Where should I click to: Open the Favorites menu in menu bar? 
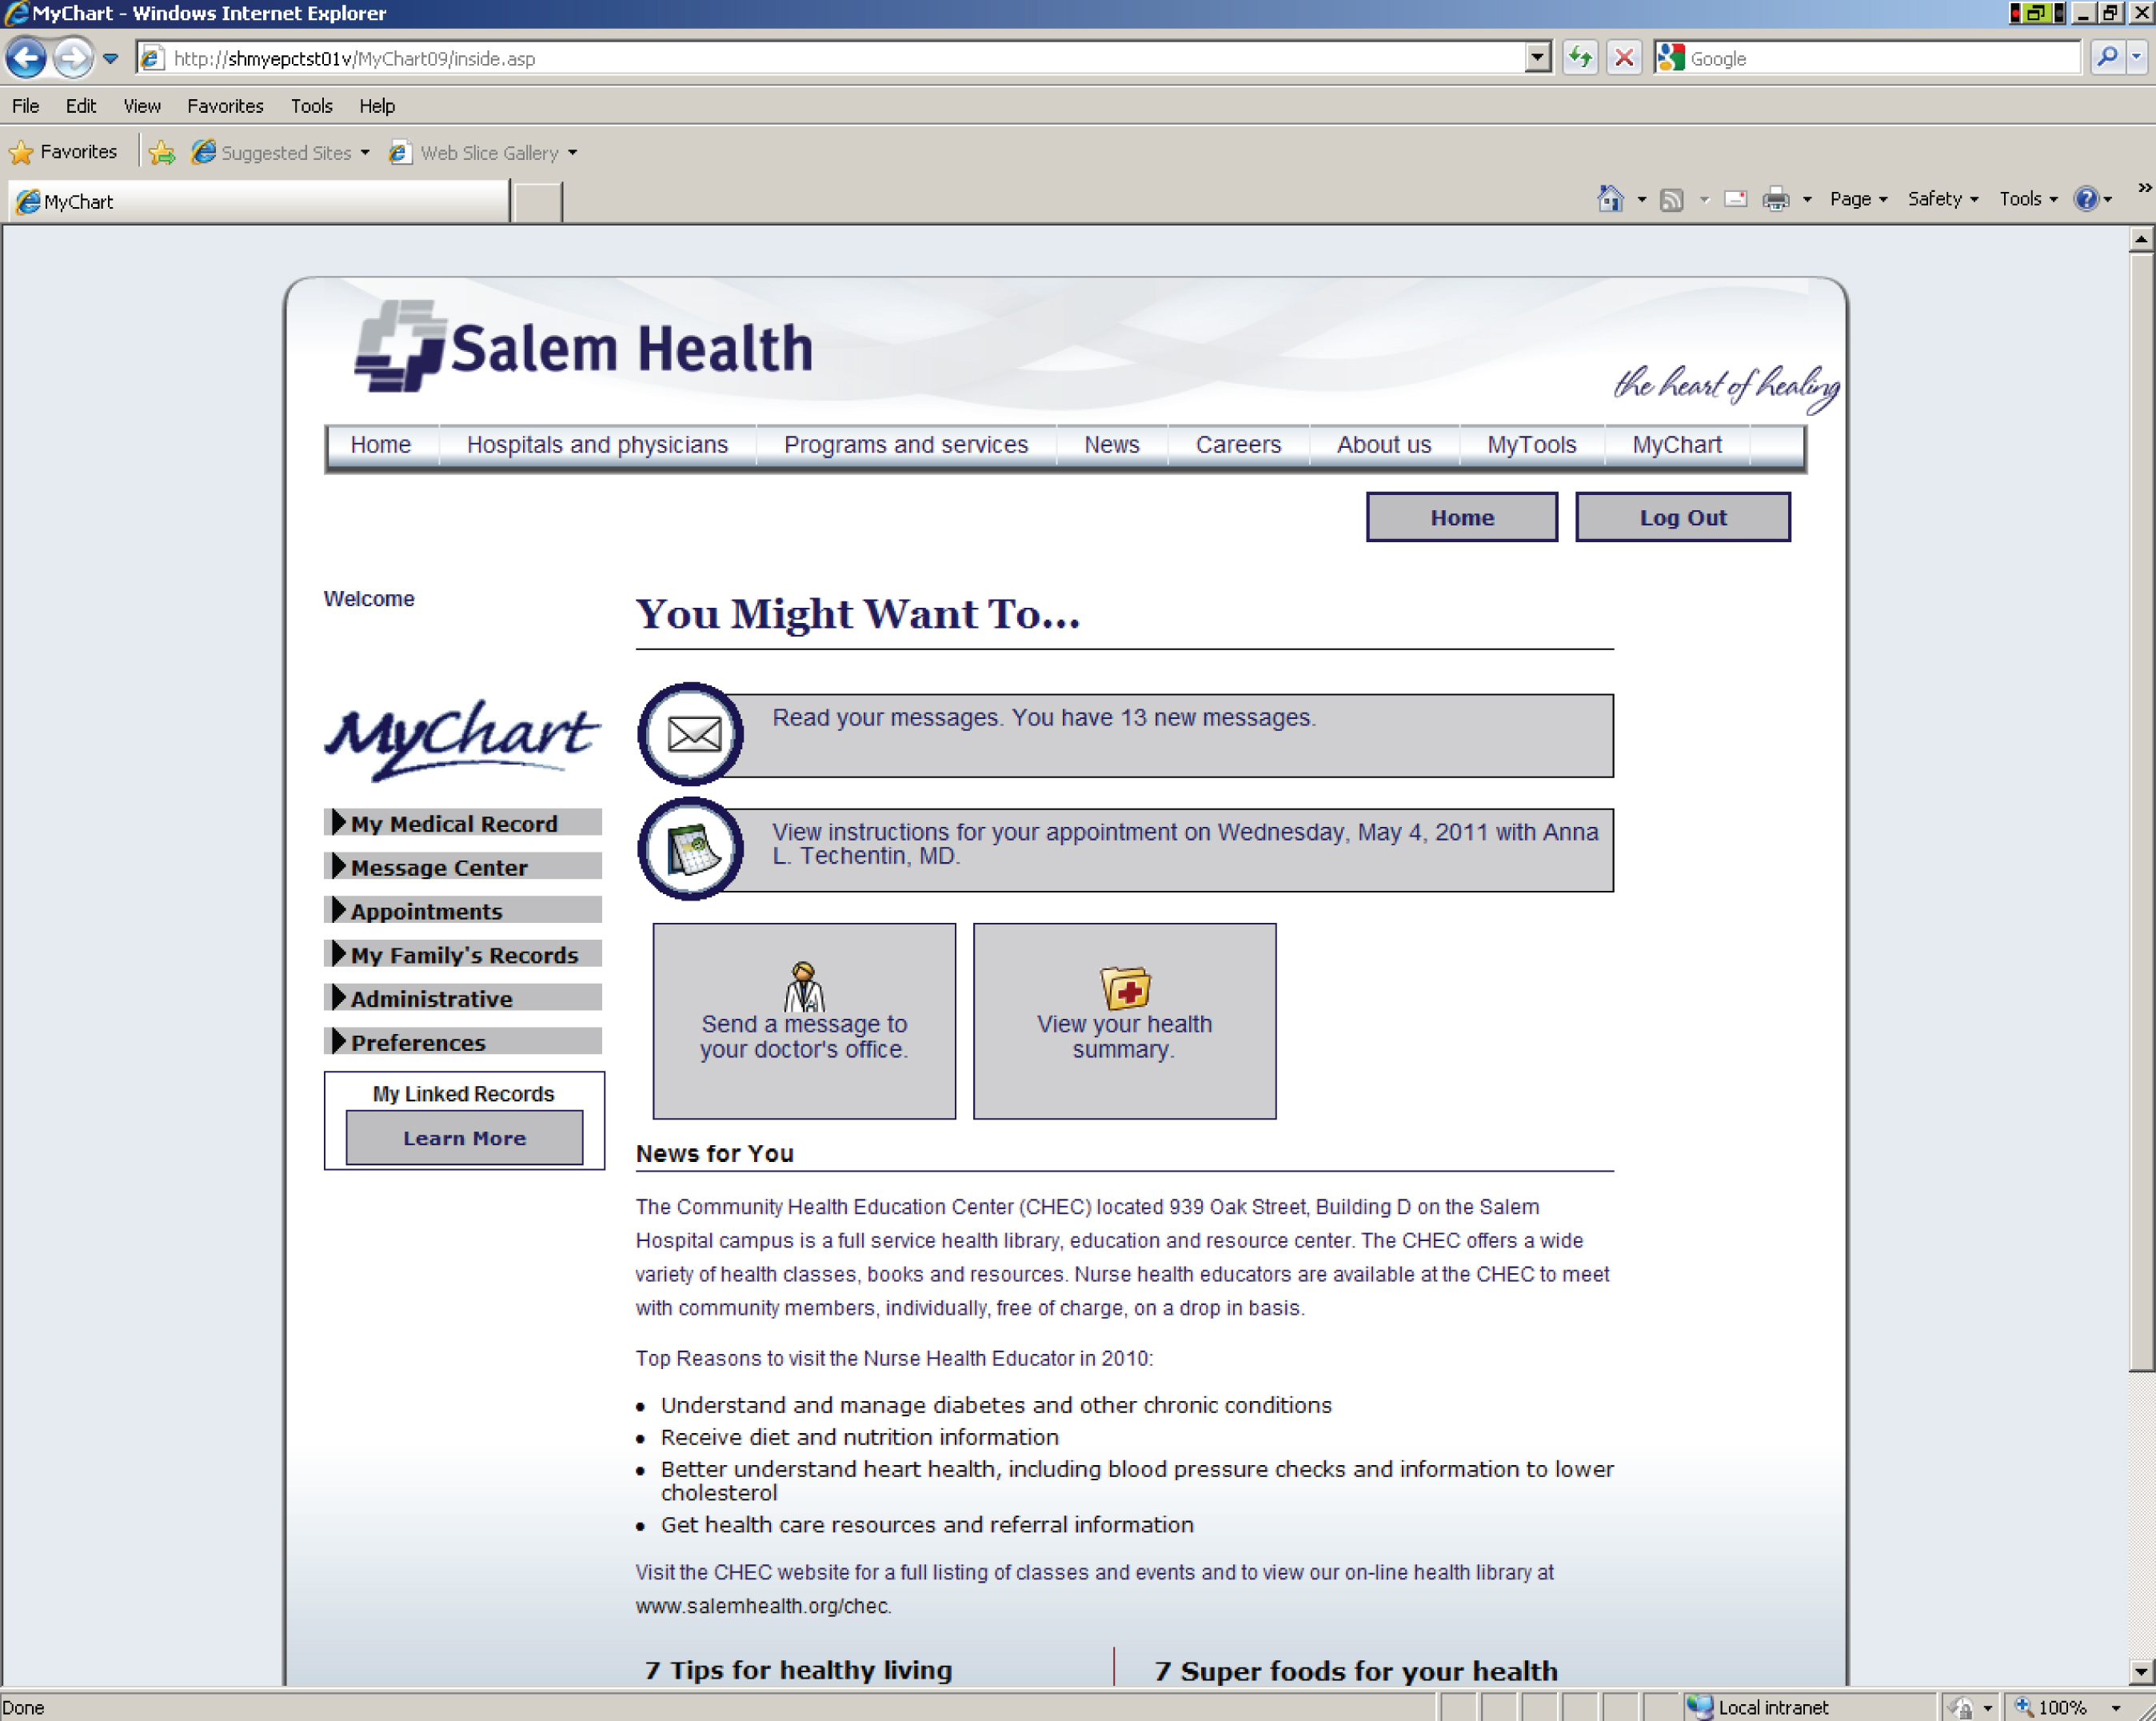(225, 106)
